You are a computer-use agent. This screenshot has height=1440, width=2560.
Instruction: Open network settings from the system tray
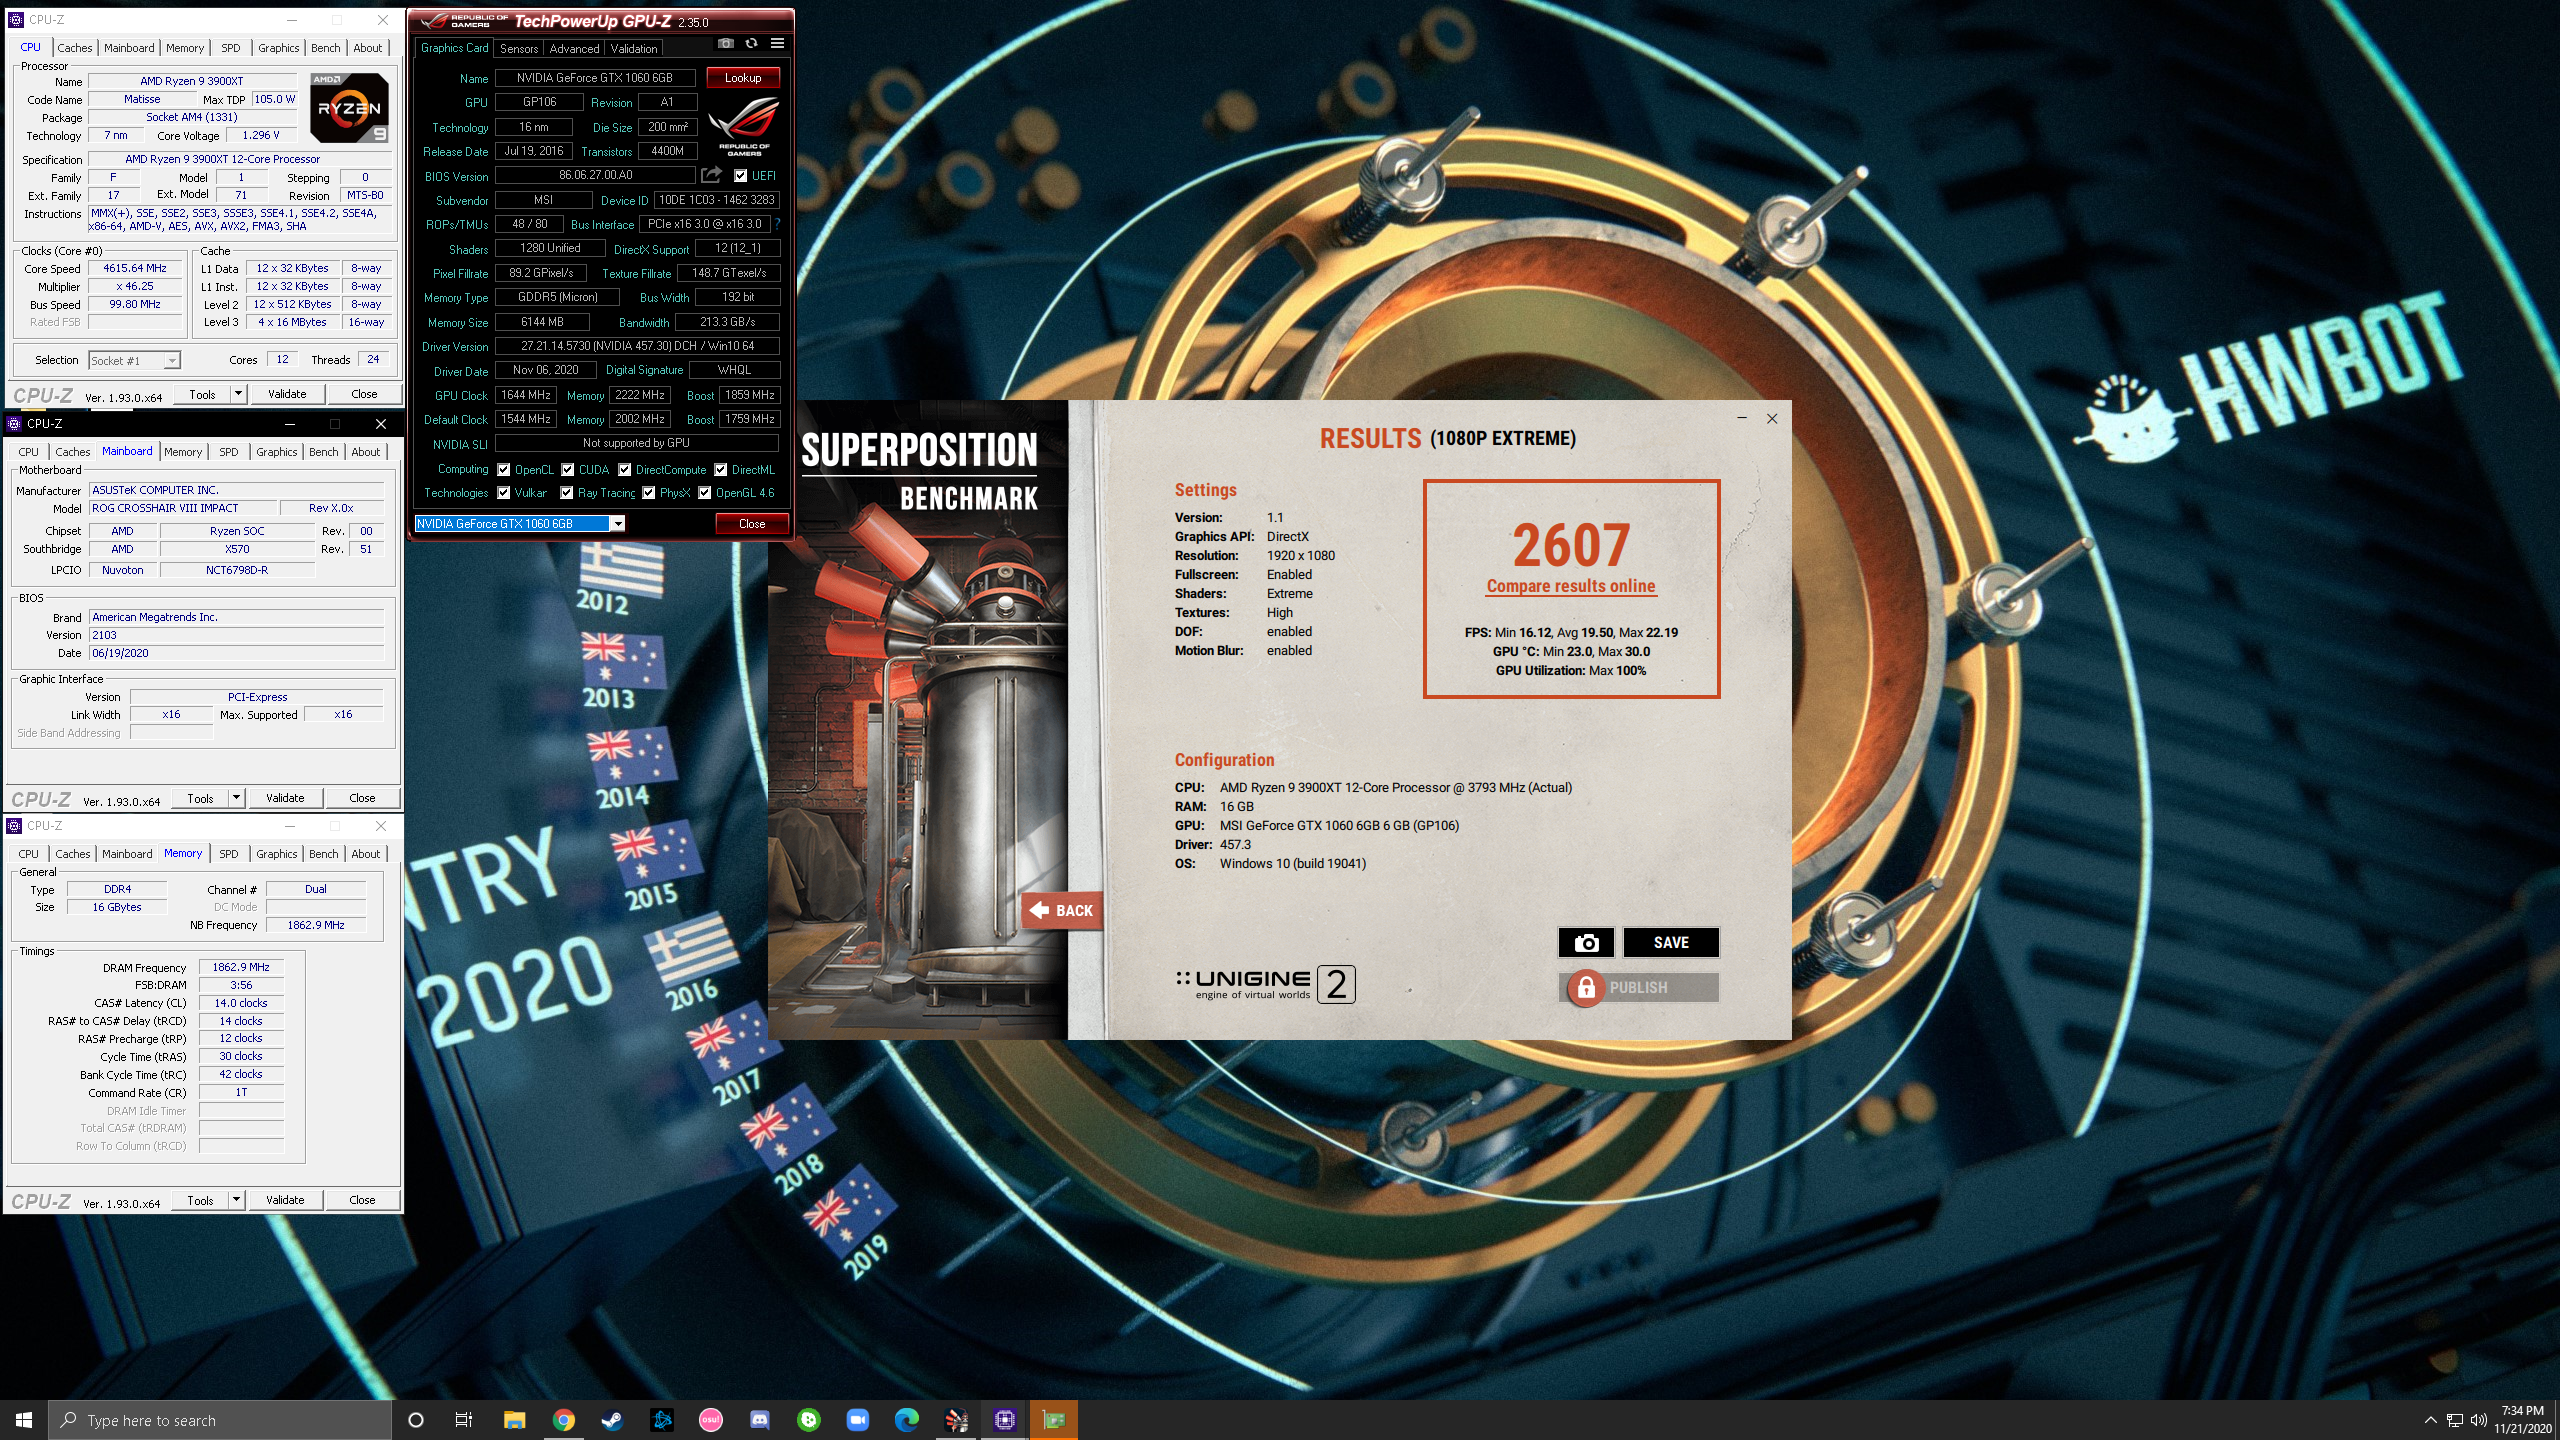[x=2454, y=1420]
